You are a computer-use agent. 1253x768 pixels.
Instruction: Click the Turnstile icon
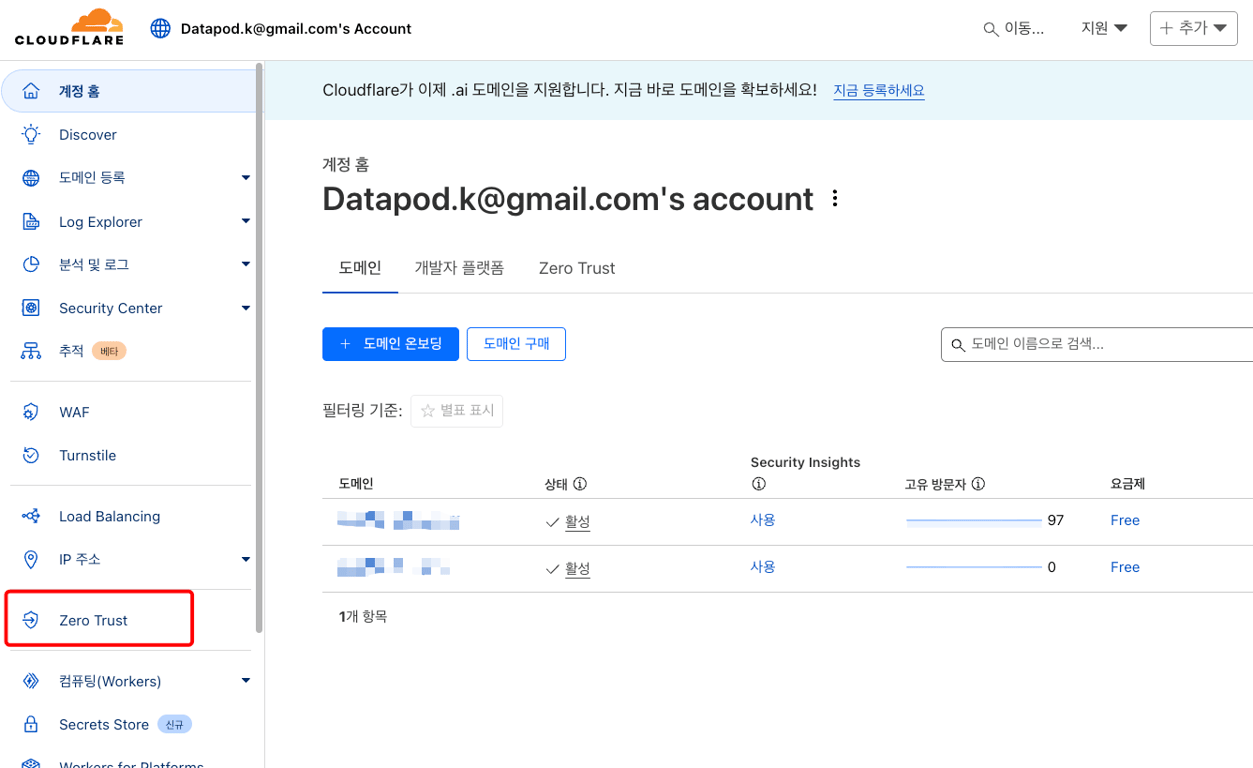31,455
